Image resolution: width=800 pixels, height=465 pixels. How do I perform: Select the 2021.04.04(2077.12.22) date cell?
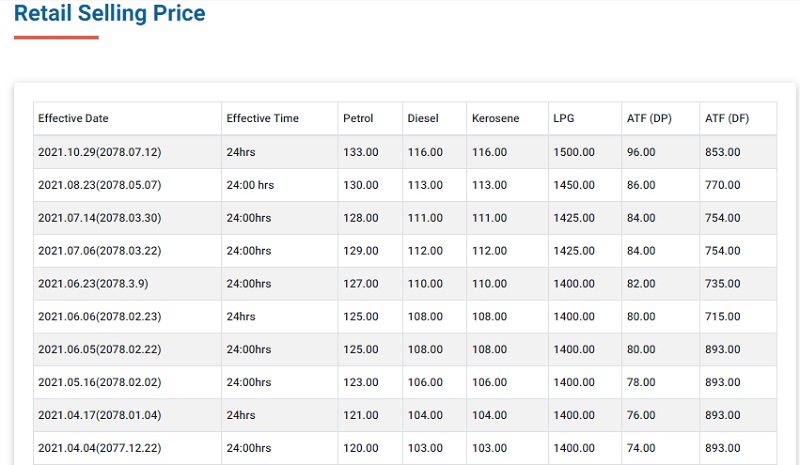[99, 448]
